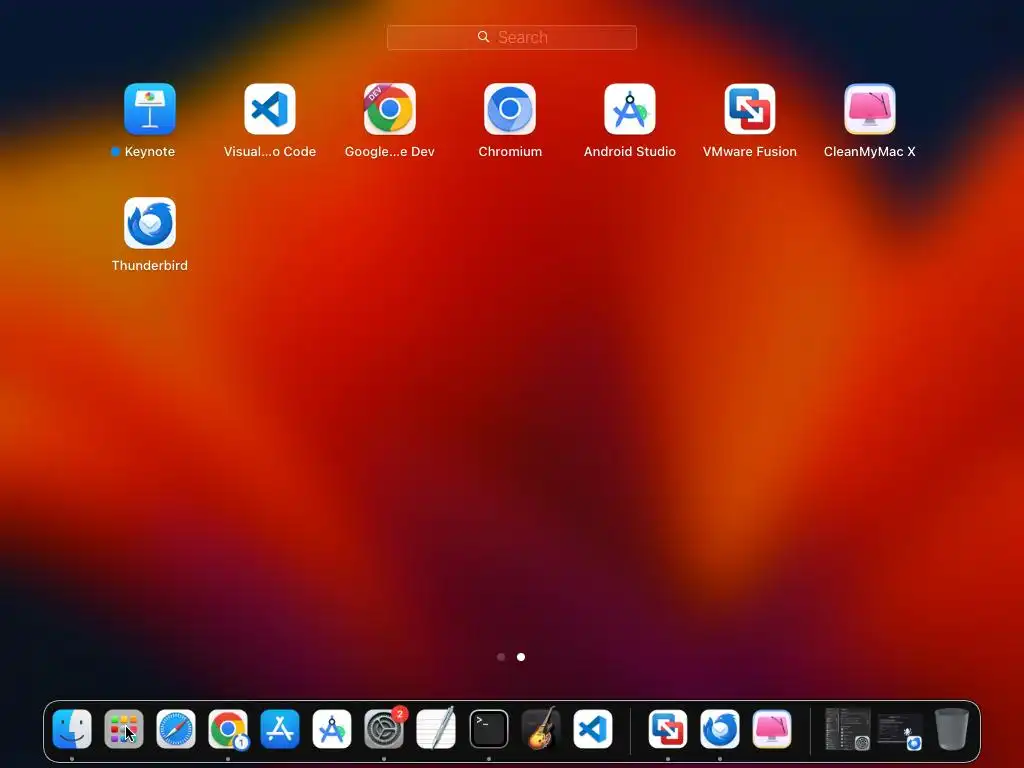Screen dimensions: 1024x768
Task: Open Finder from the Dock
Action: point(72,729)
